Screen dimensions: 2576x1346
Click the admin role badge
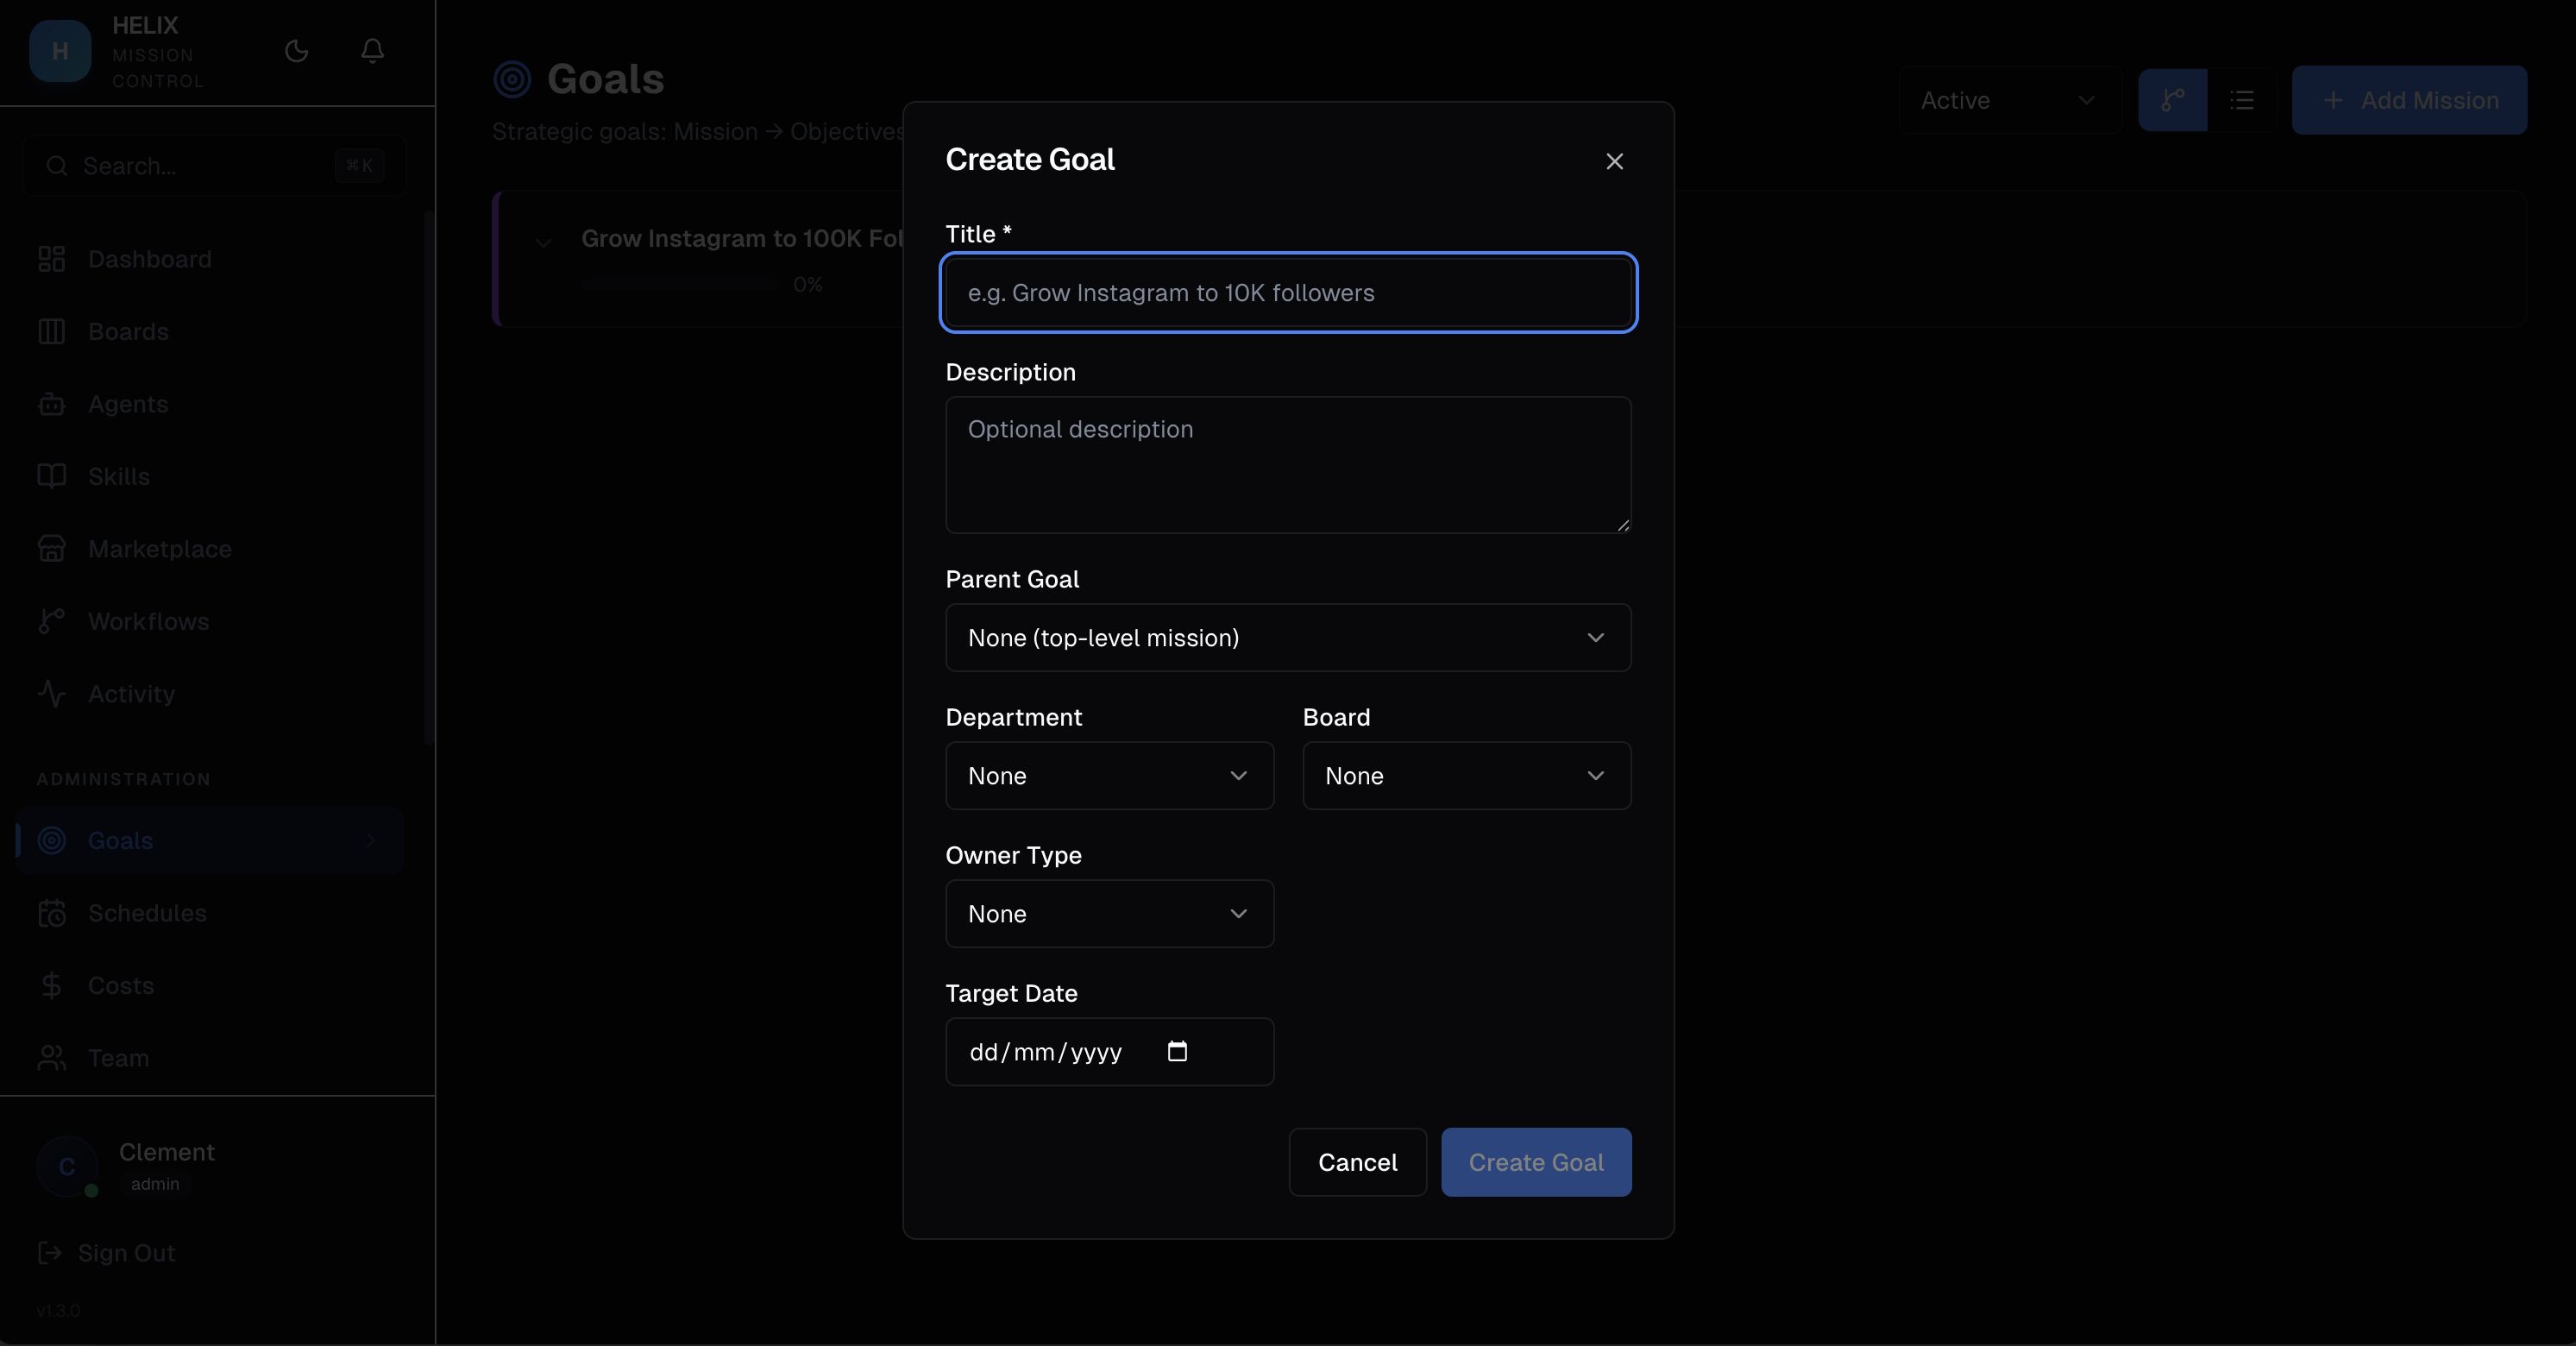click(x=155, y=1184)
